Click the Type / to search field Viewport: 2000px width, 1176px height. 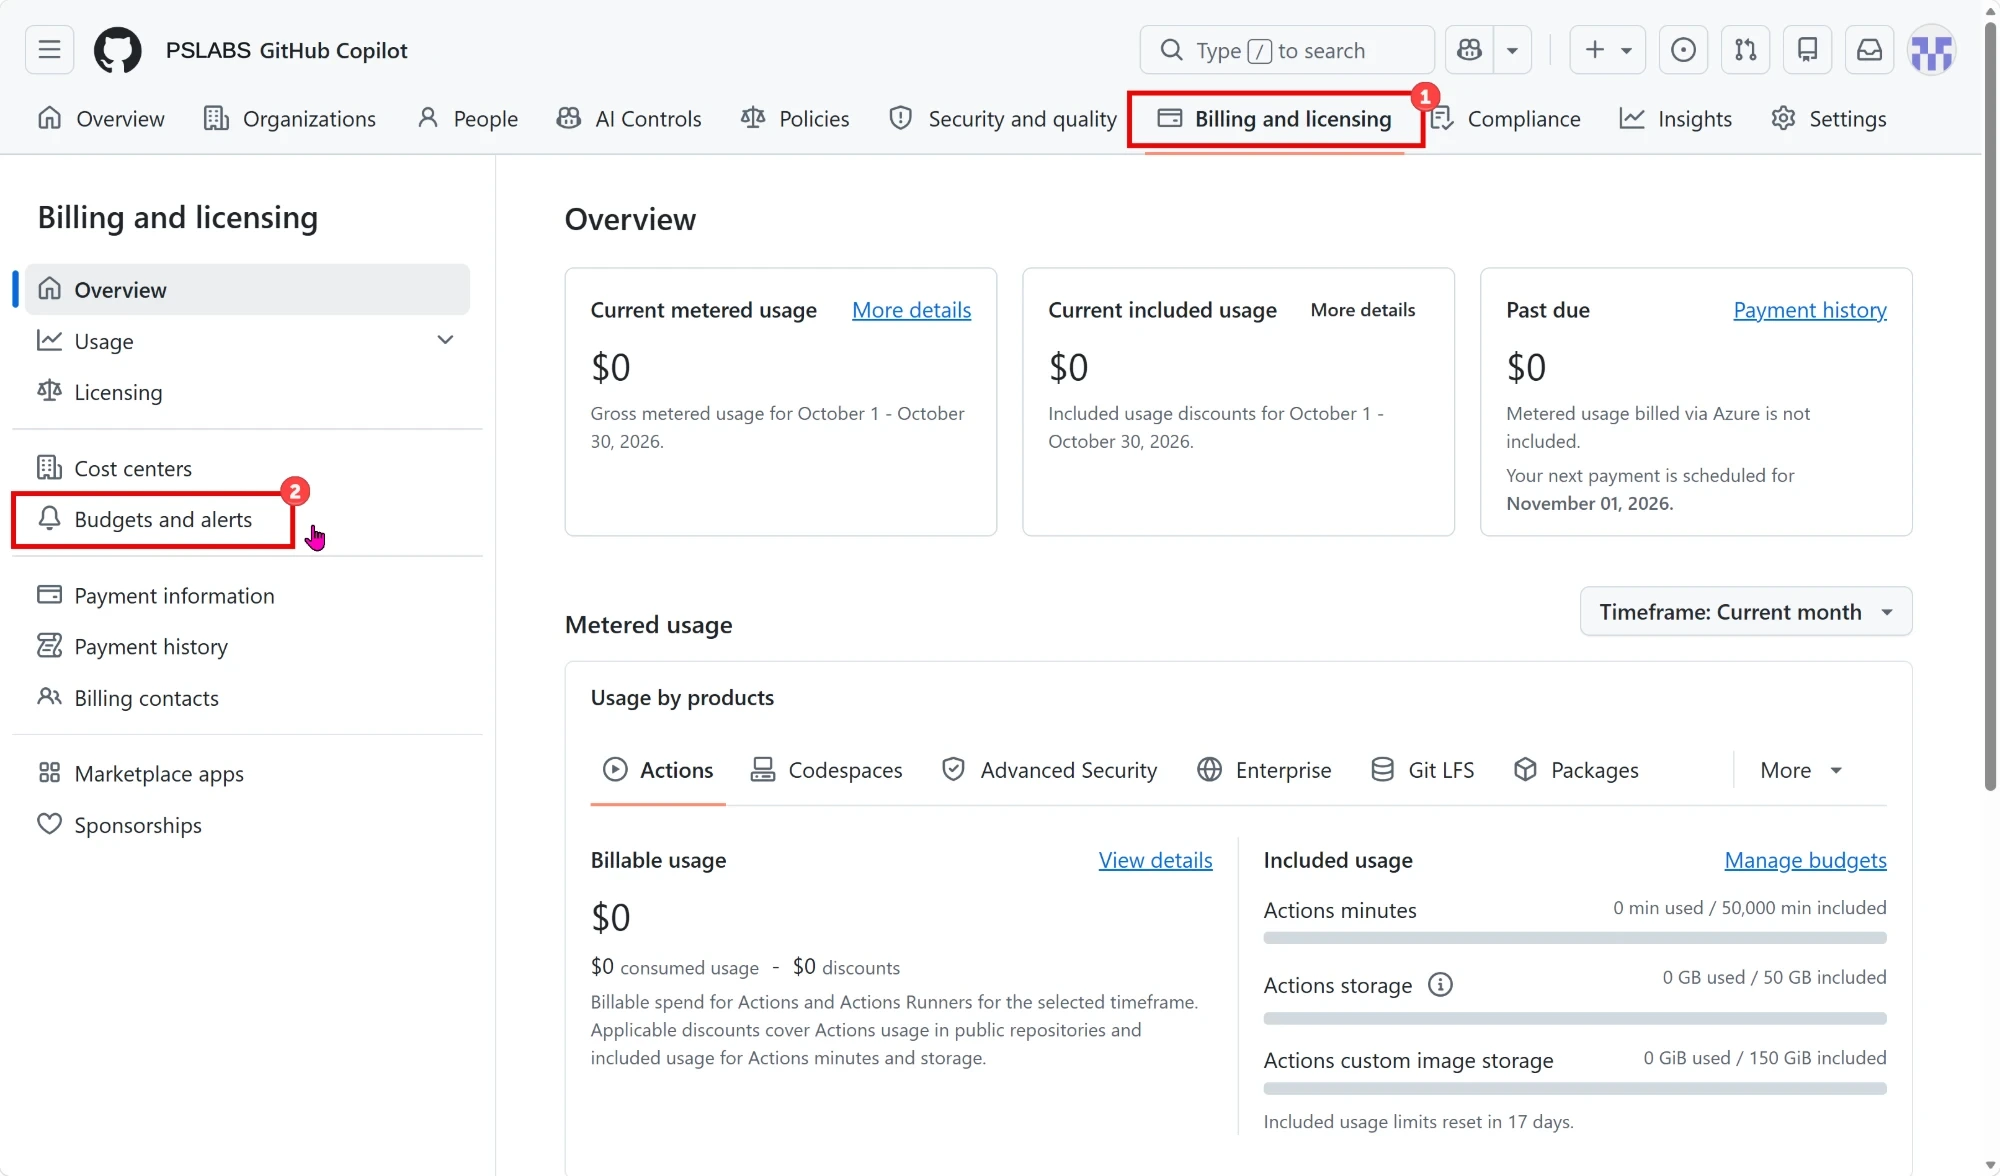coord(1286,50)
